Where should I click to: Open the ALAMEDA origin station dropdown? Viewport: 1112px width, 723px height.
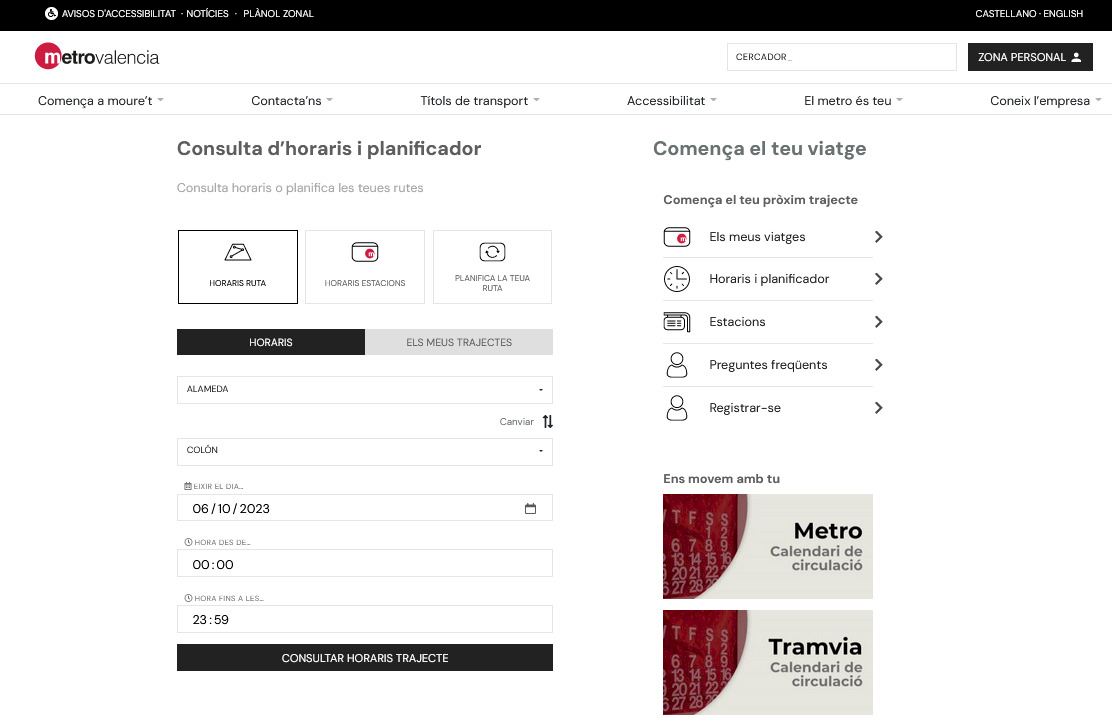(x=364, y=390)
